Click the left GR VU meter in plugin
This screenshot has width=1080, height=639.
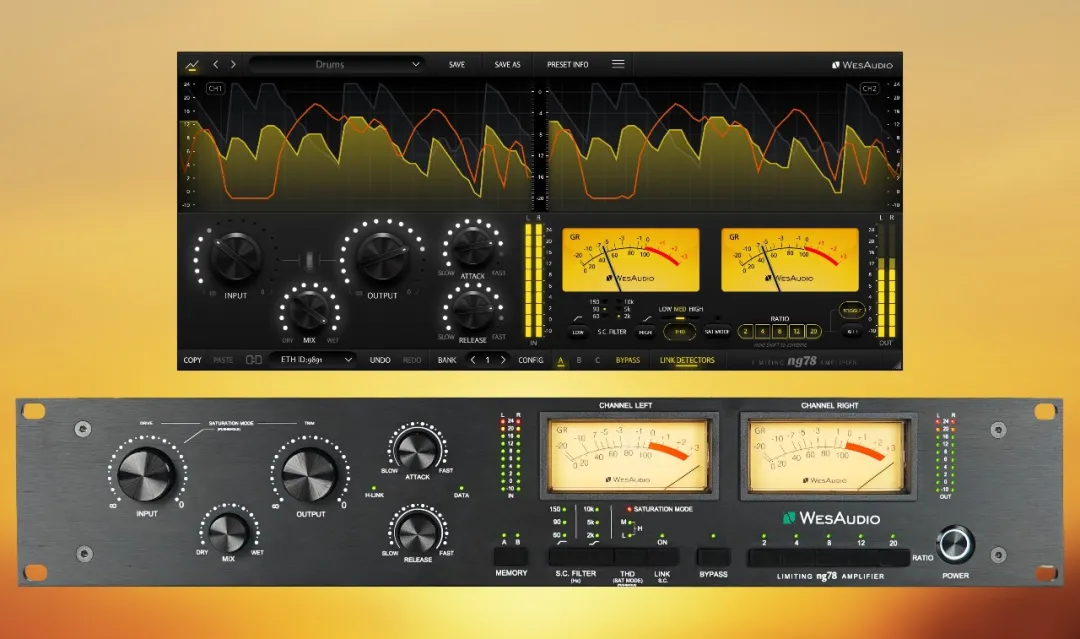pos(630,260)
